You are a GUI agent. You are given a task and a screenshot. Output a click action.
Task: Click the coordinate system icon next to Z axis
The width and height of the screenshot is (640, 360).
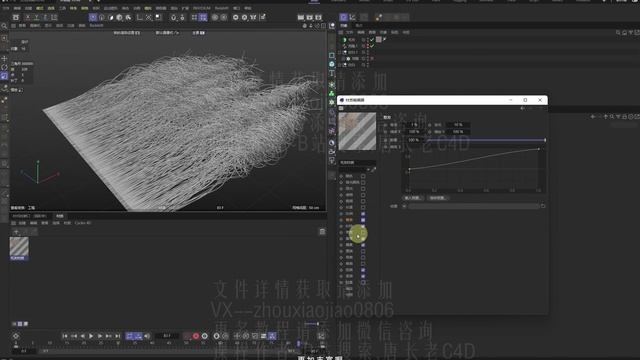click(x=54, y=17)
